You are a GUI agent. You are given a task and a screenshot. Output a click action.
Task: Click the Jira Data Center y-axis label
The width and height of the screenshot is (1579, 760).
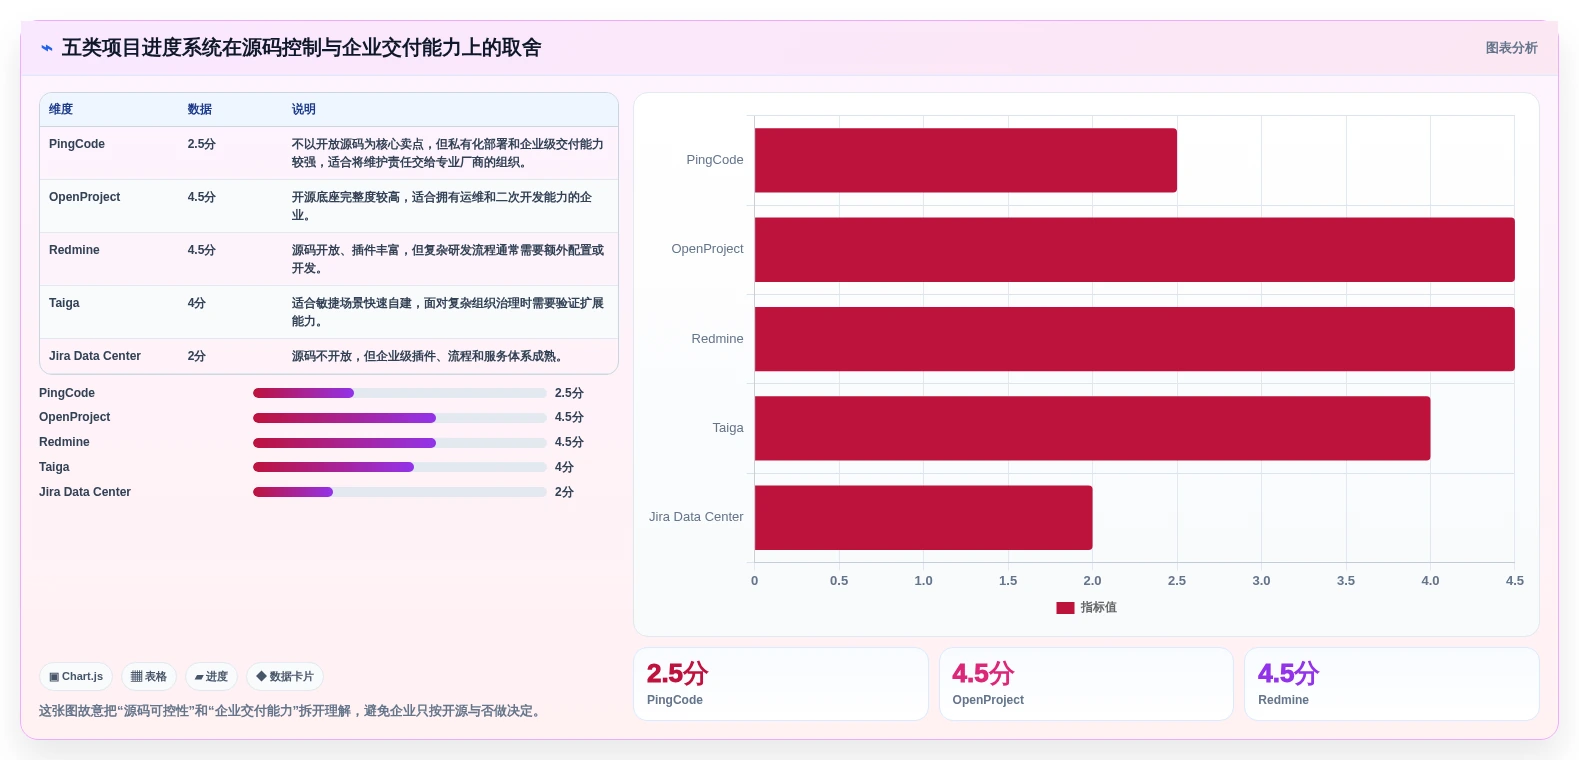(696, 517)
